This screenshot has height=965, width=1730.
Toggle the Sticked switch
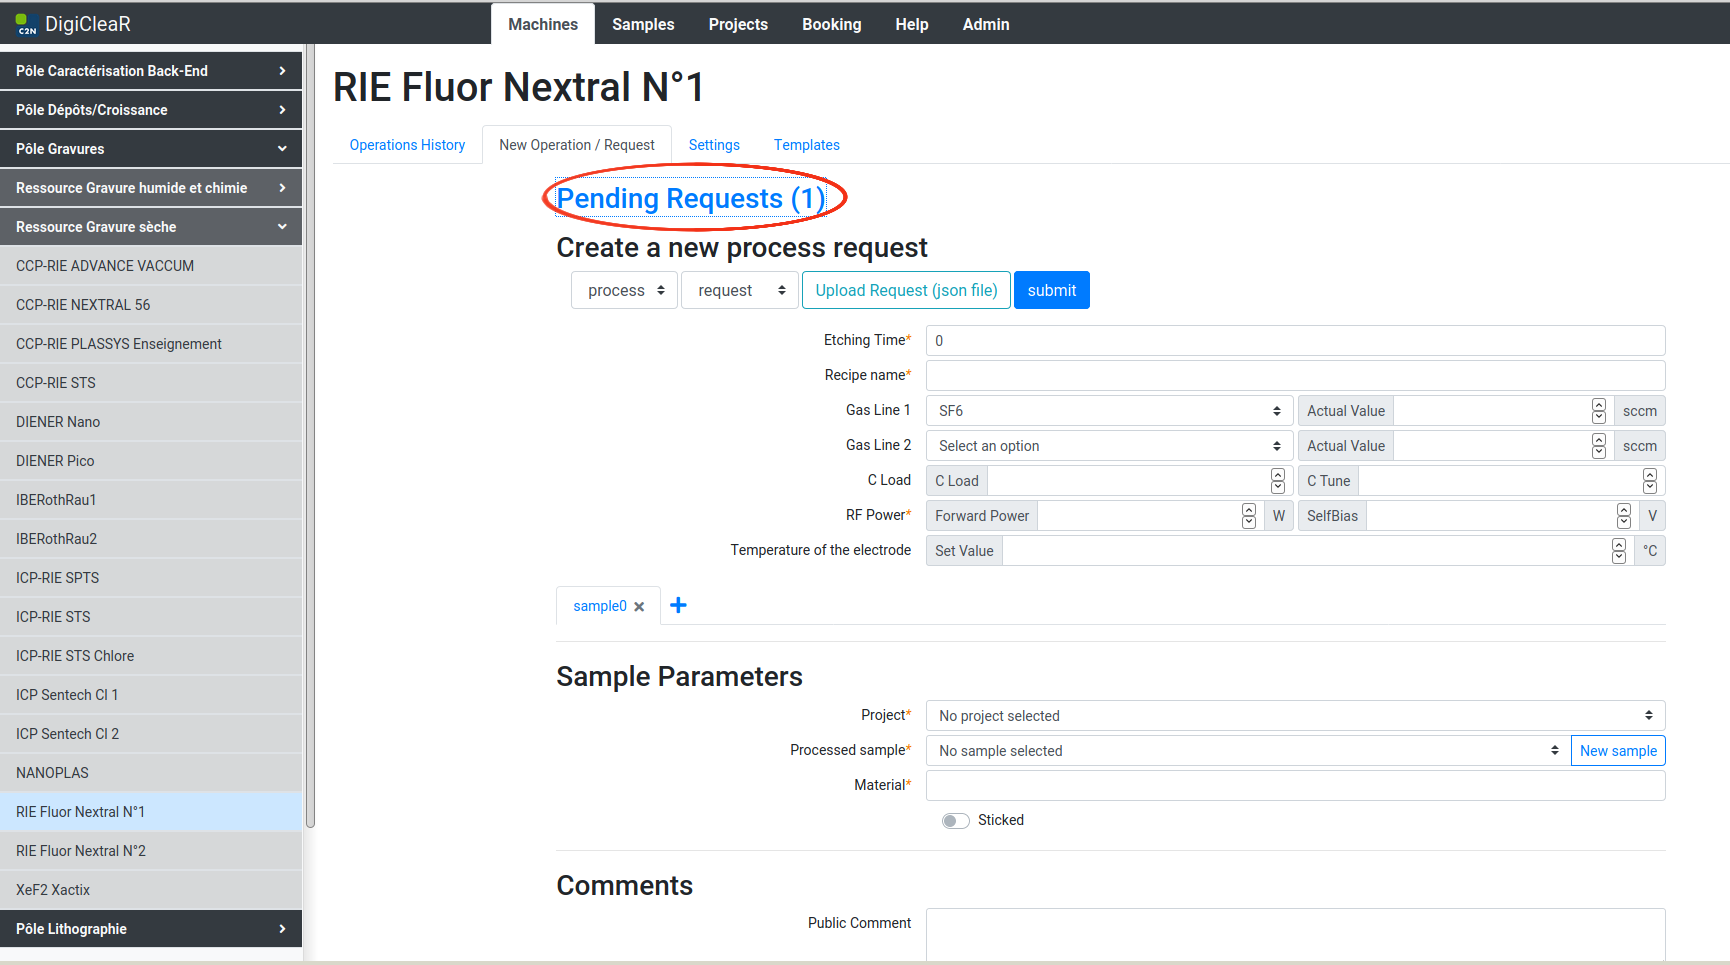coord(955,821)
